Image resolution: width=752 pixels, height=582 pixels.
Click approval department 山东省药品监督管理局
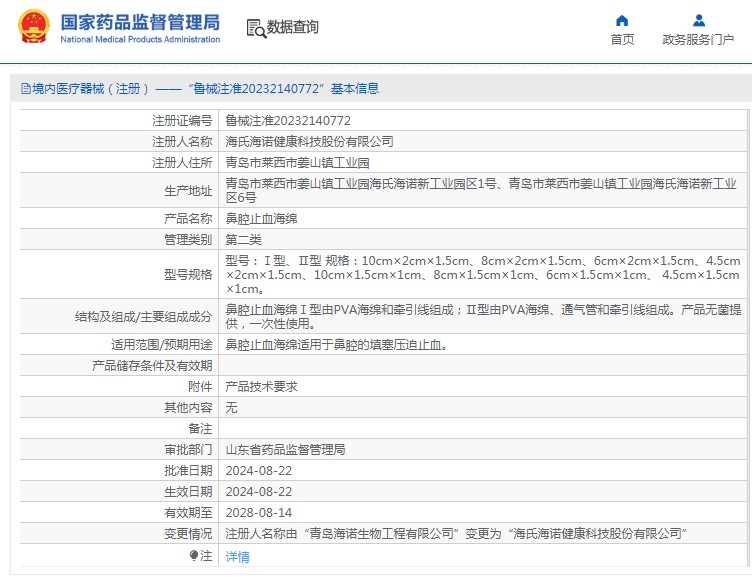pos(285,449)
